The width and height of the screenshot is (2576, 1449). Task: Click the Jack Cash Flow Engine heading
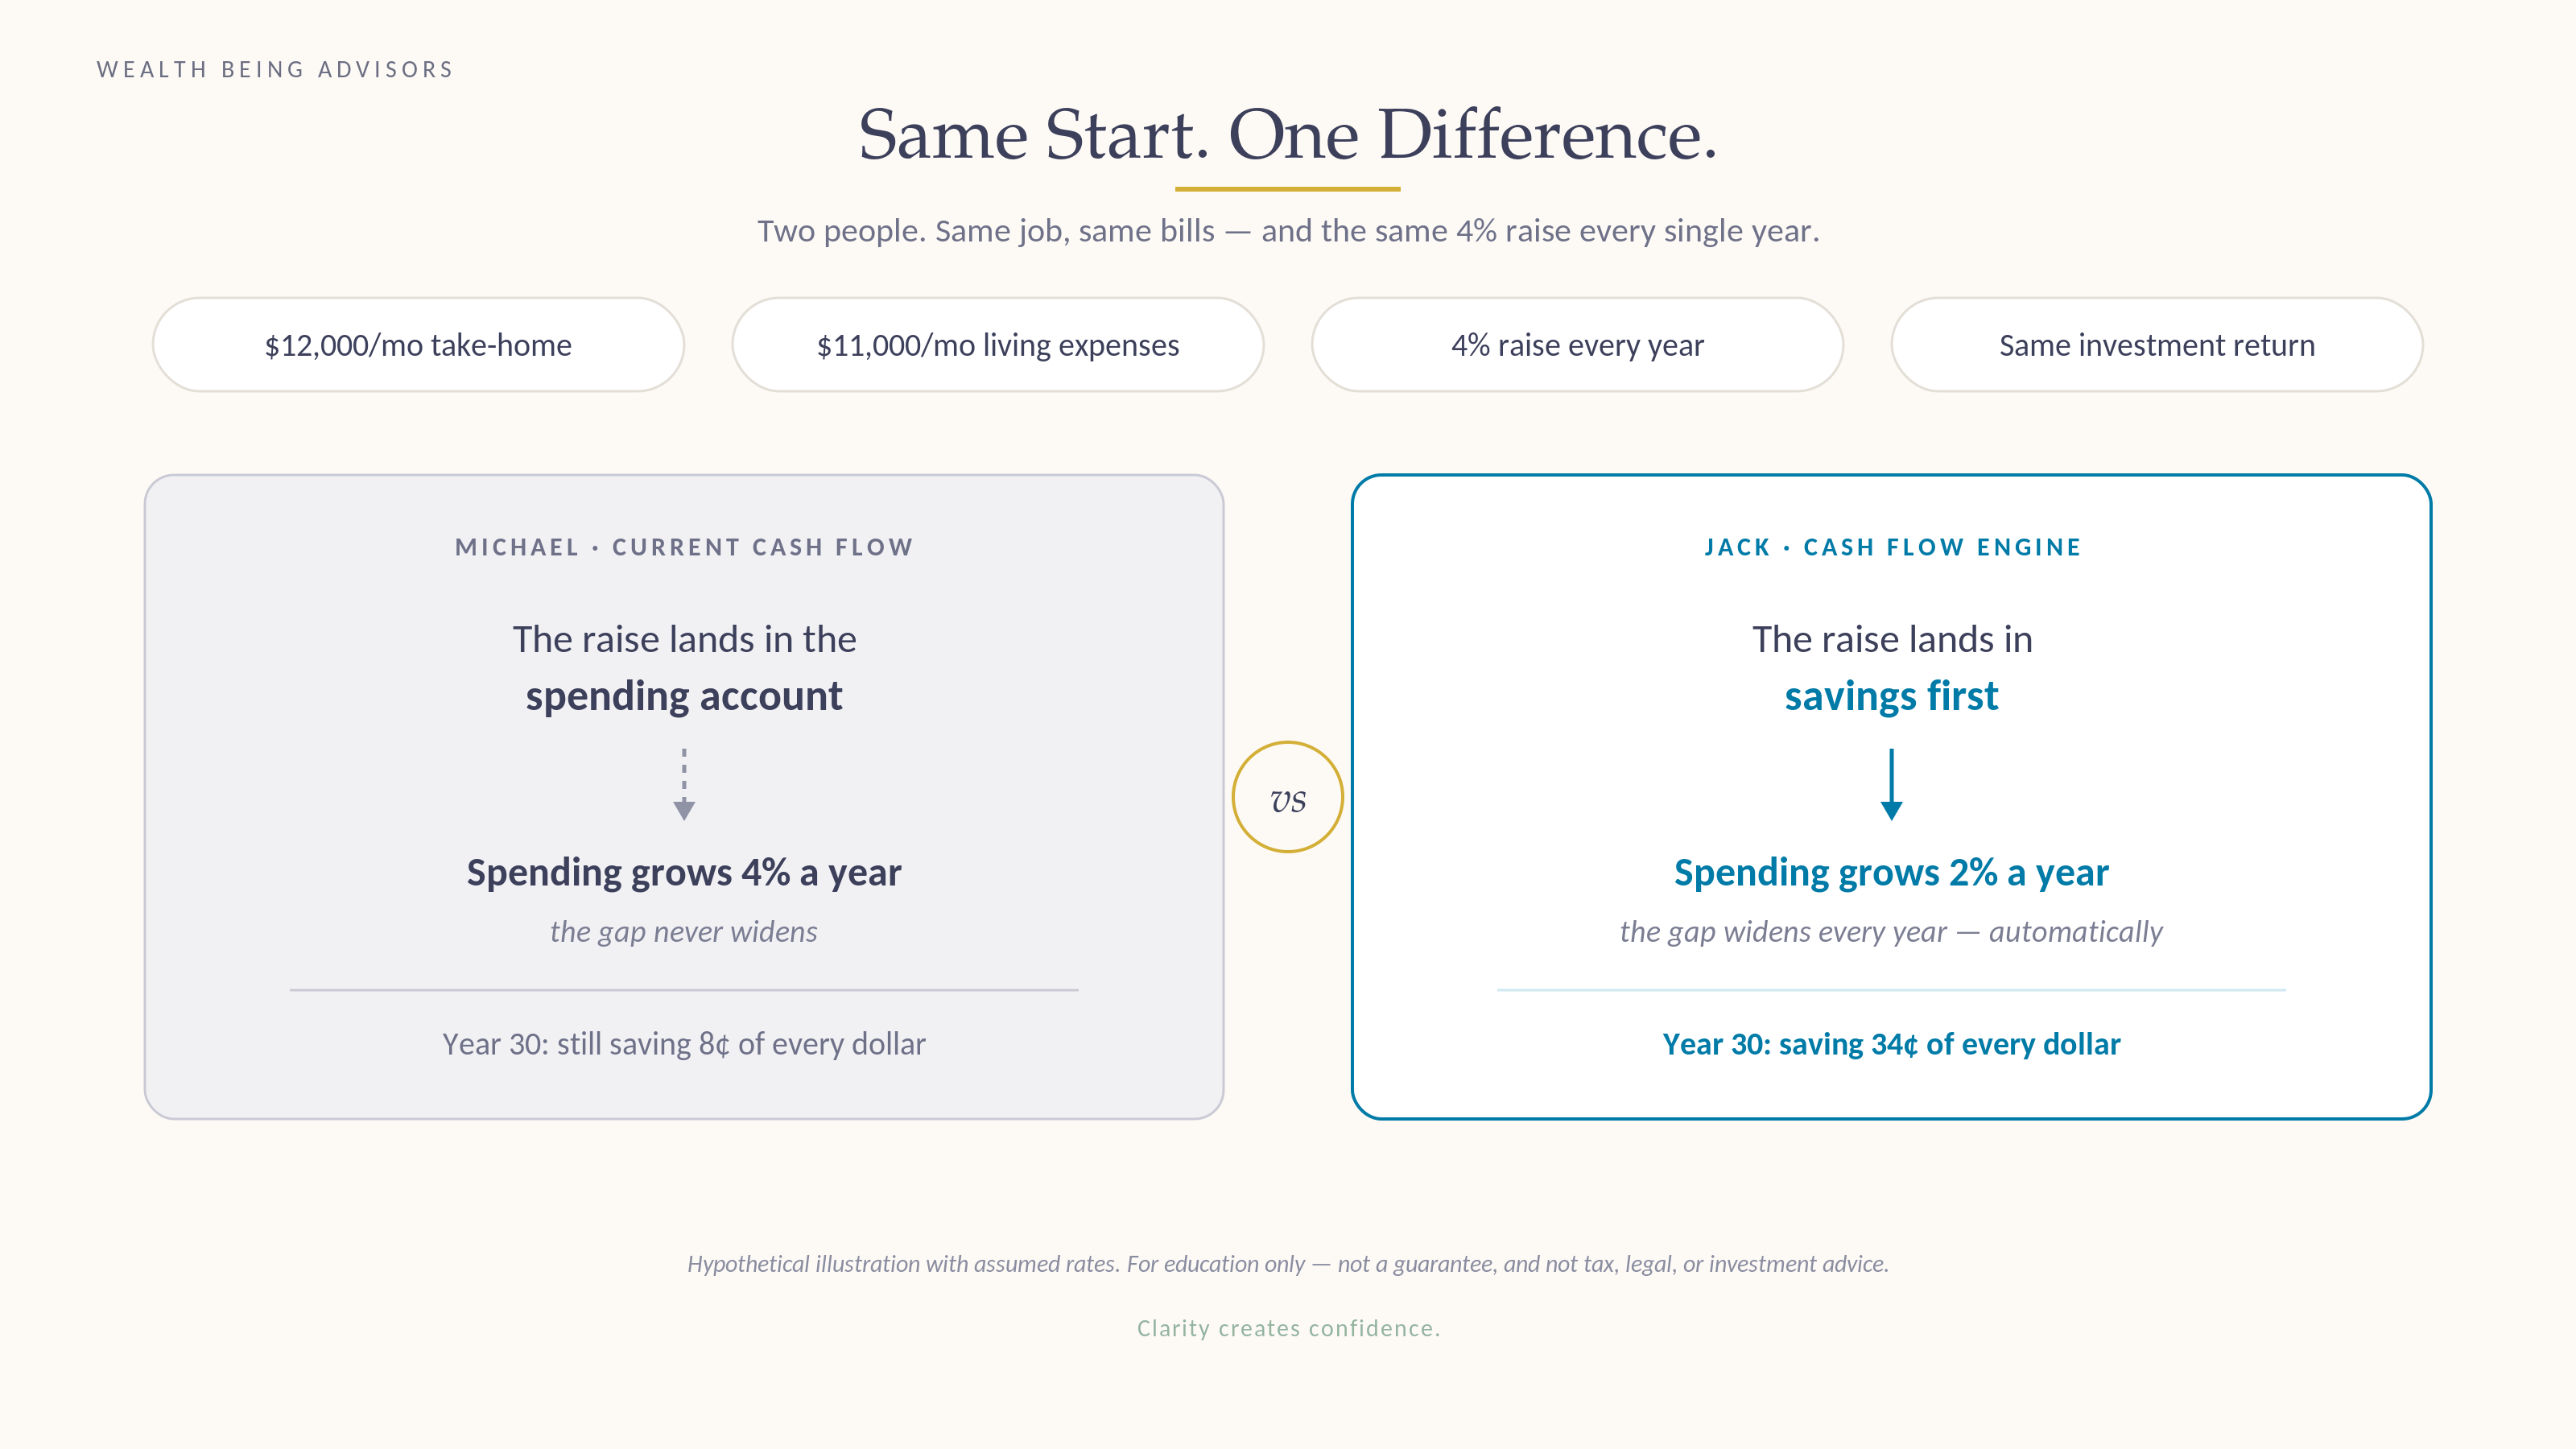[1892, 547]
